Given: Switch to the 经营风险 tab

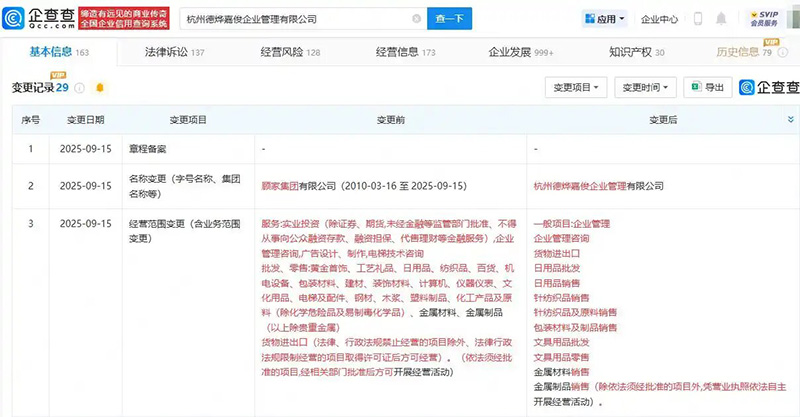Looking at the screenshot, I should tap(290, 52).
